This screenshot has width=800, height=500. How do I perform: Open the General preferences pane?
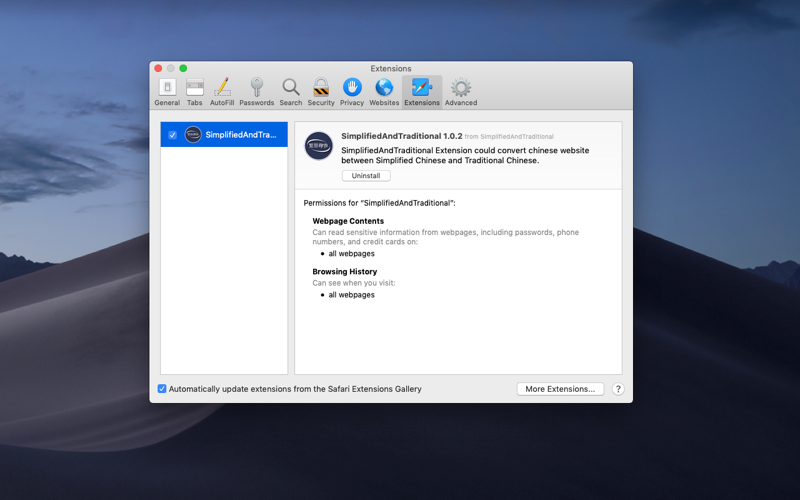pos(167,92)
